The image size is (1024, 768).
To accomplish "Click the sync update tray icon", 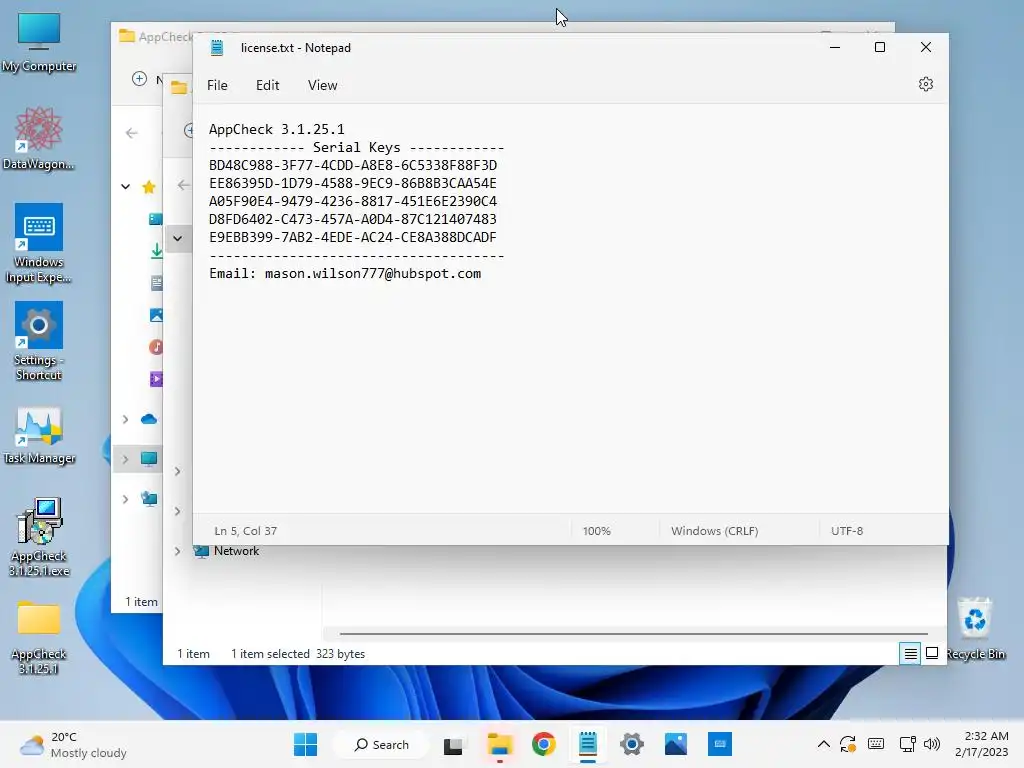I will (x=848, y=744).
